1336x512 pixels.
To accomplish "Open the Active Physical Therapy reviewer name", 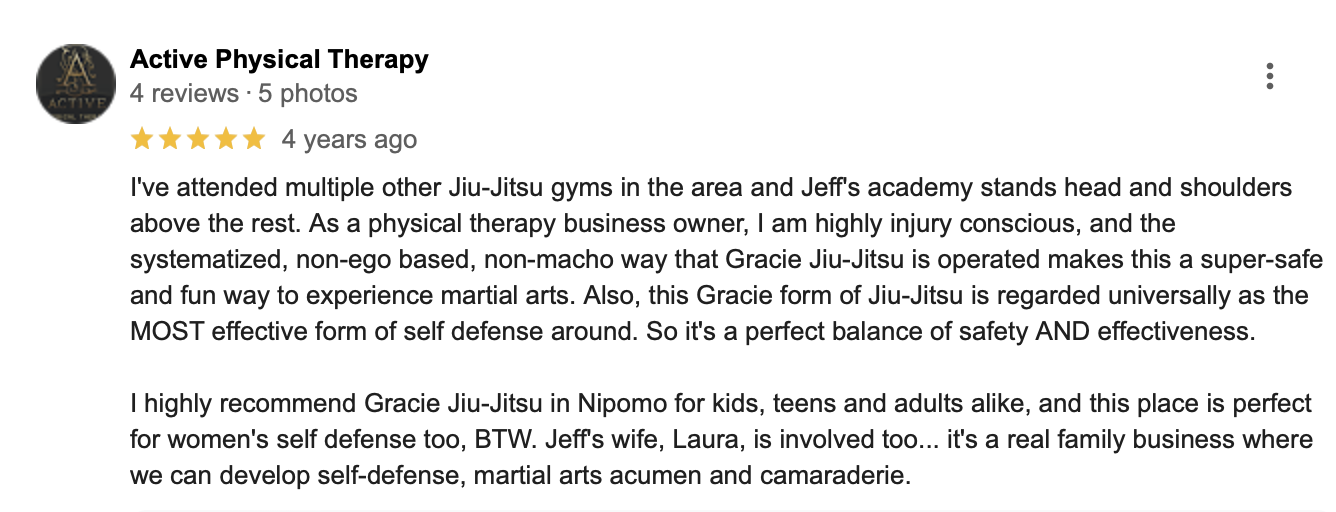I will click(279, 59).
